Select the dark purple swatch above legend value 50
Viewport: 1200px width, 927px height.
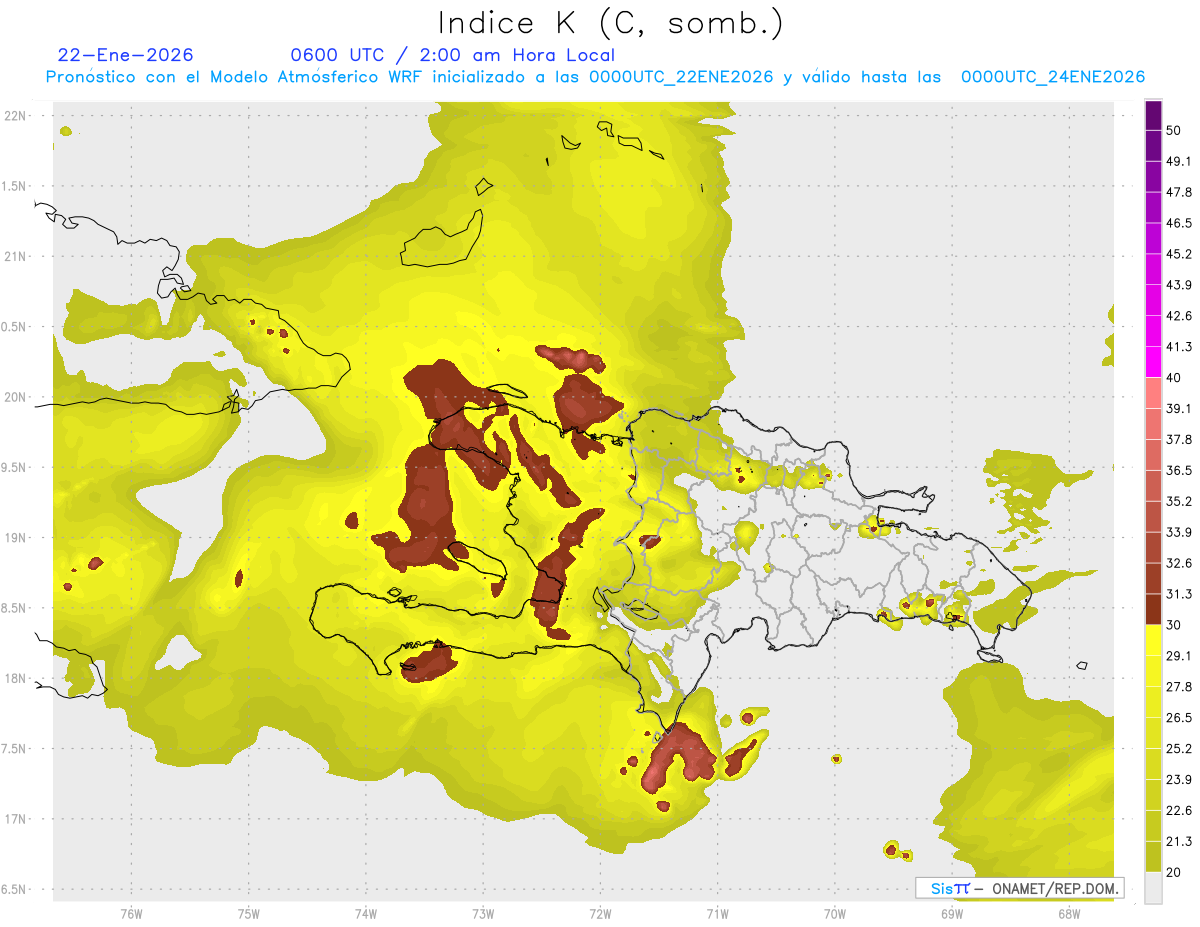pos(1153,115)
